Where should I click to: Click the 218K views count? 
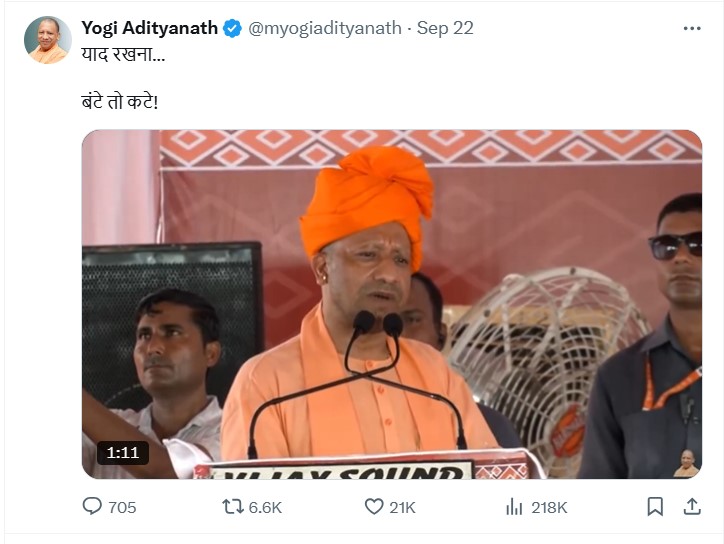tap(549, 508)
